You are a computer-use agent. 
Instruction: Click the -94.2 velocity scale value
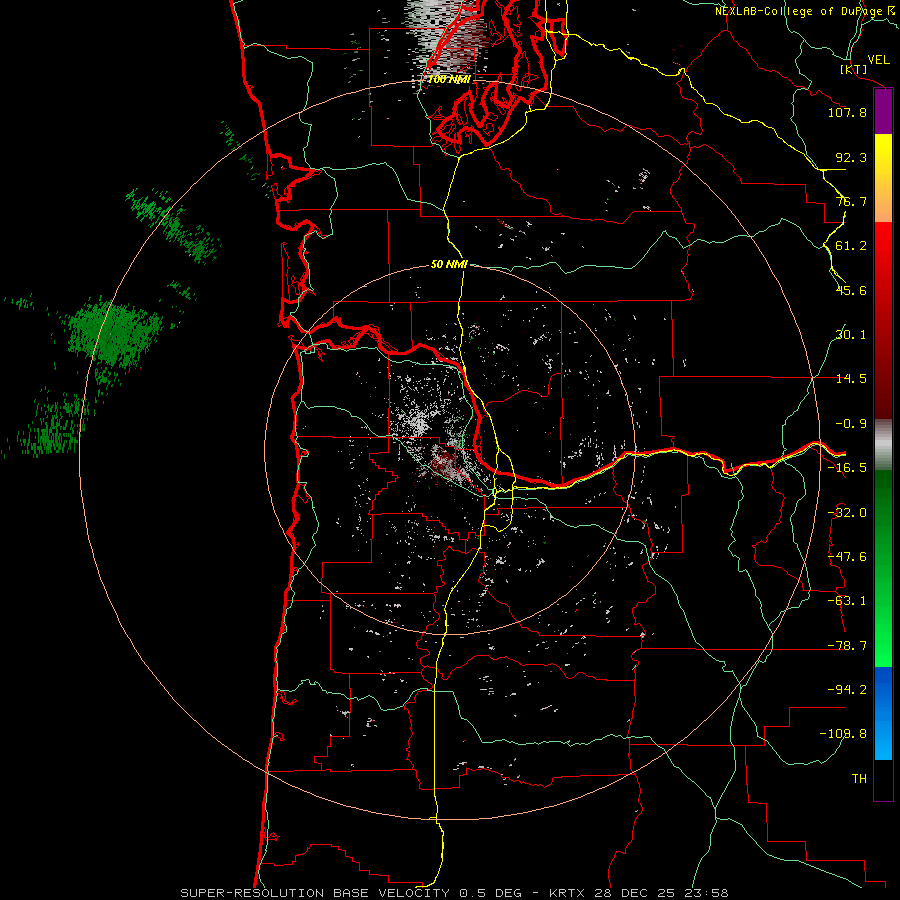point(847,690)
